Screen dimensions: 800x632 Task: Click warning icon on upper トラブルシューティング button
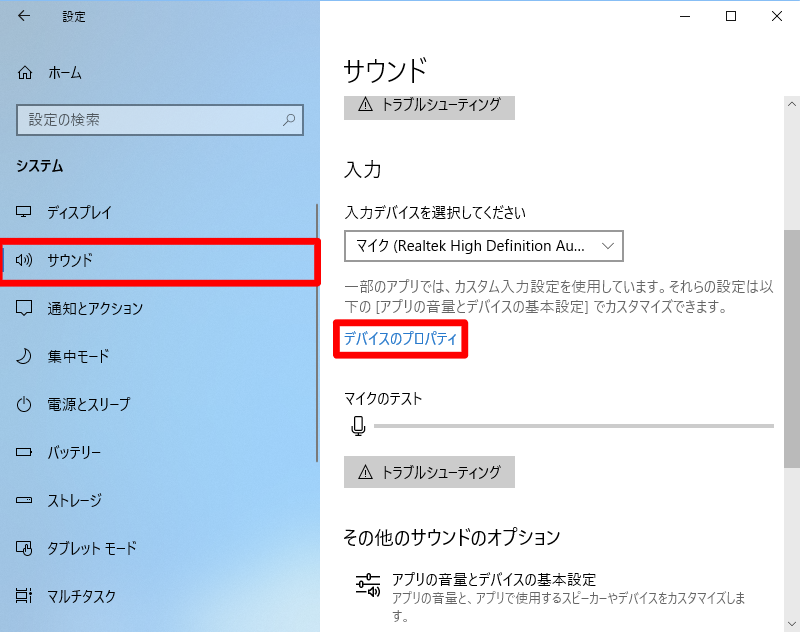(x=365, y=105)
